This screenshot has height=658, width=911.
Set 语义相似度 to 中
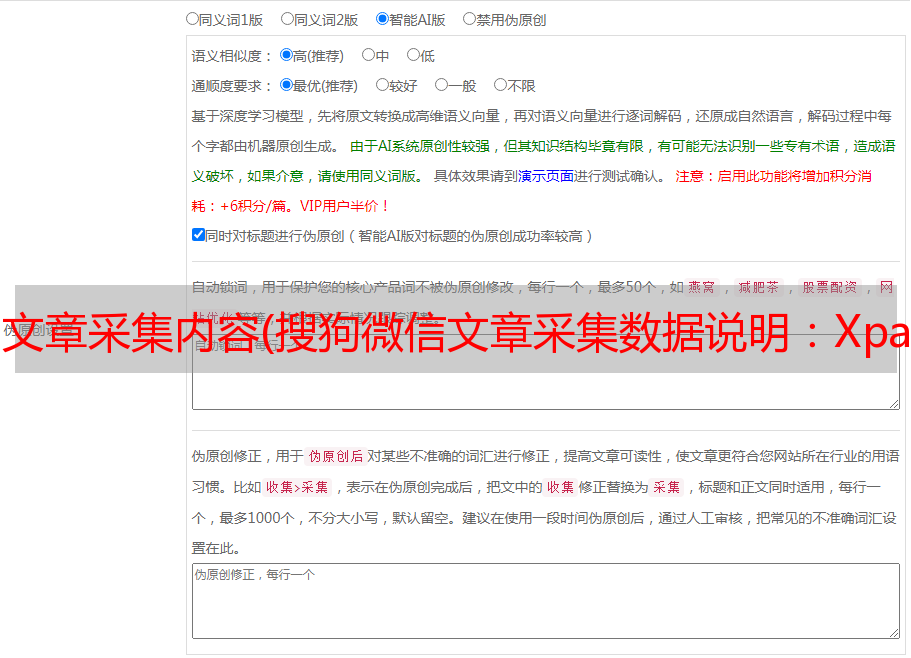pyautogui.click(x=368, y=55)
